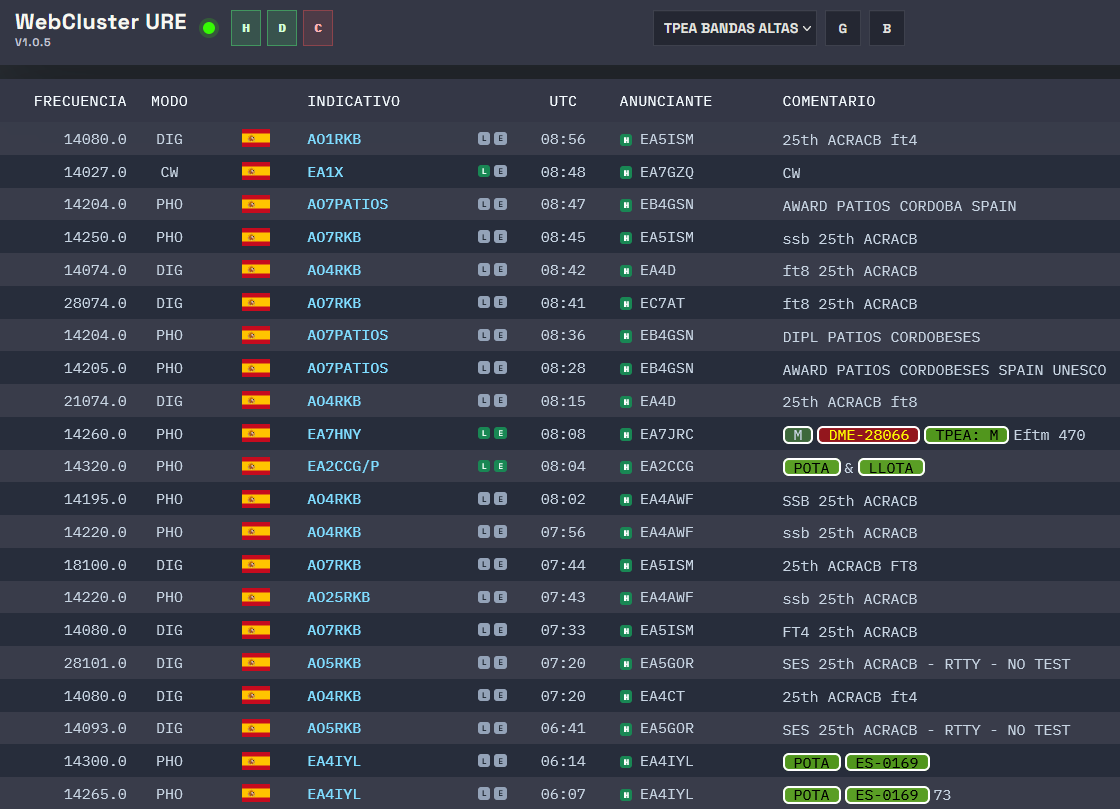Sort by the FRECUENCIA column header
This screenshot has width=1120, height=809.
tap(80, 101)
